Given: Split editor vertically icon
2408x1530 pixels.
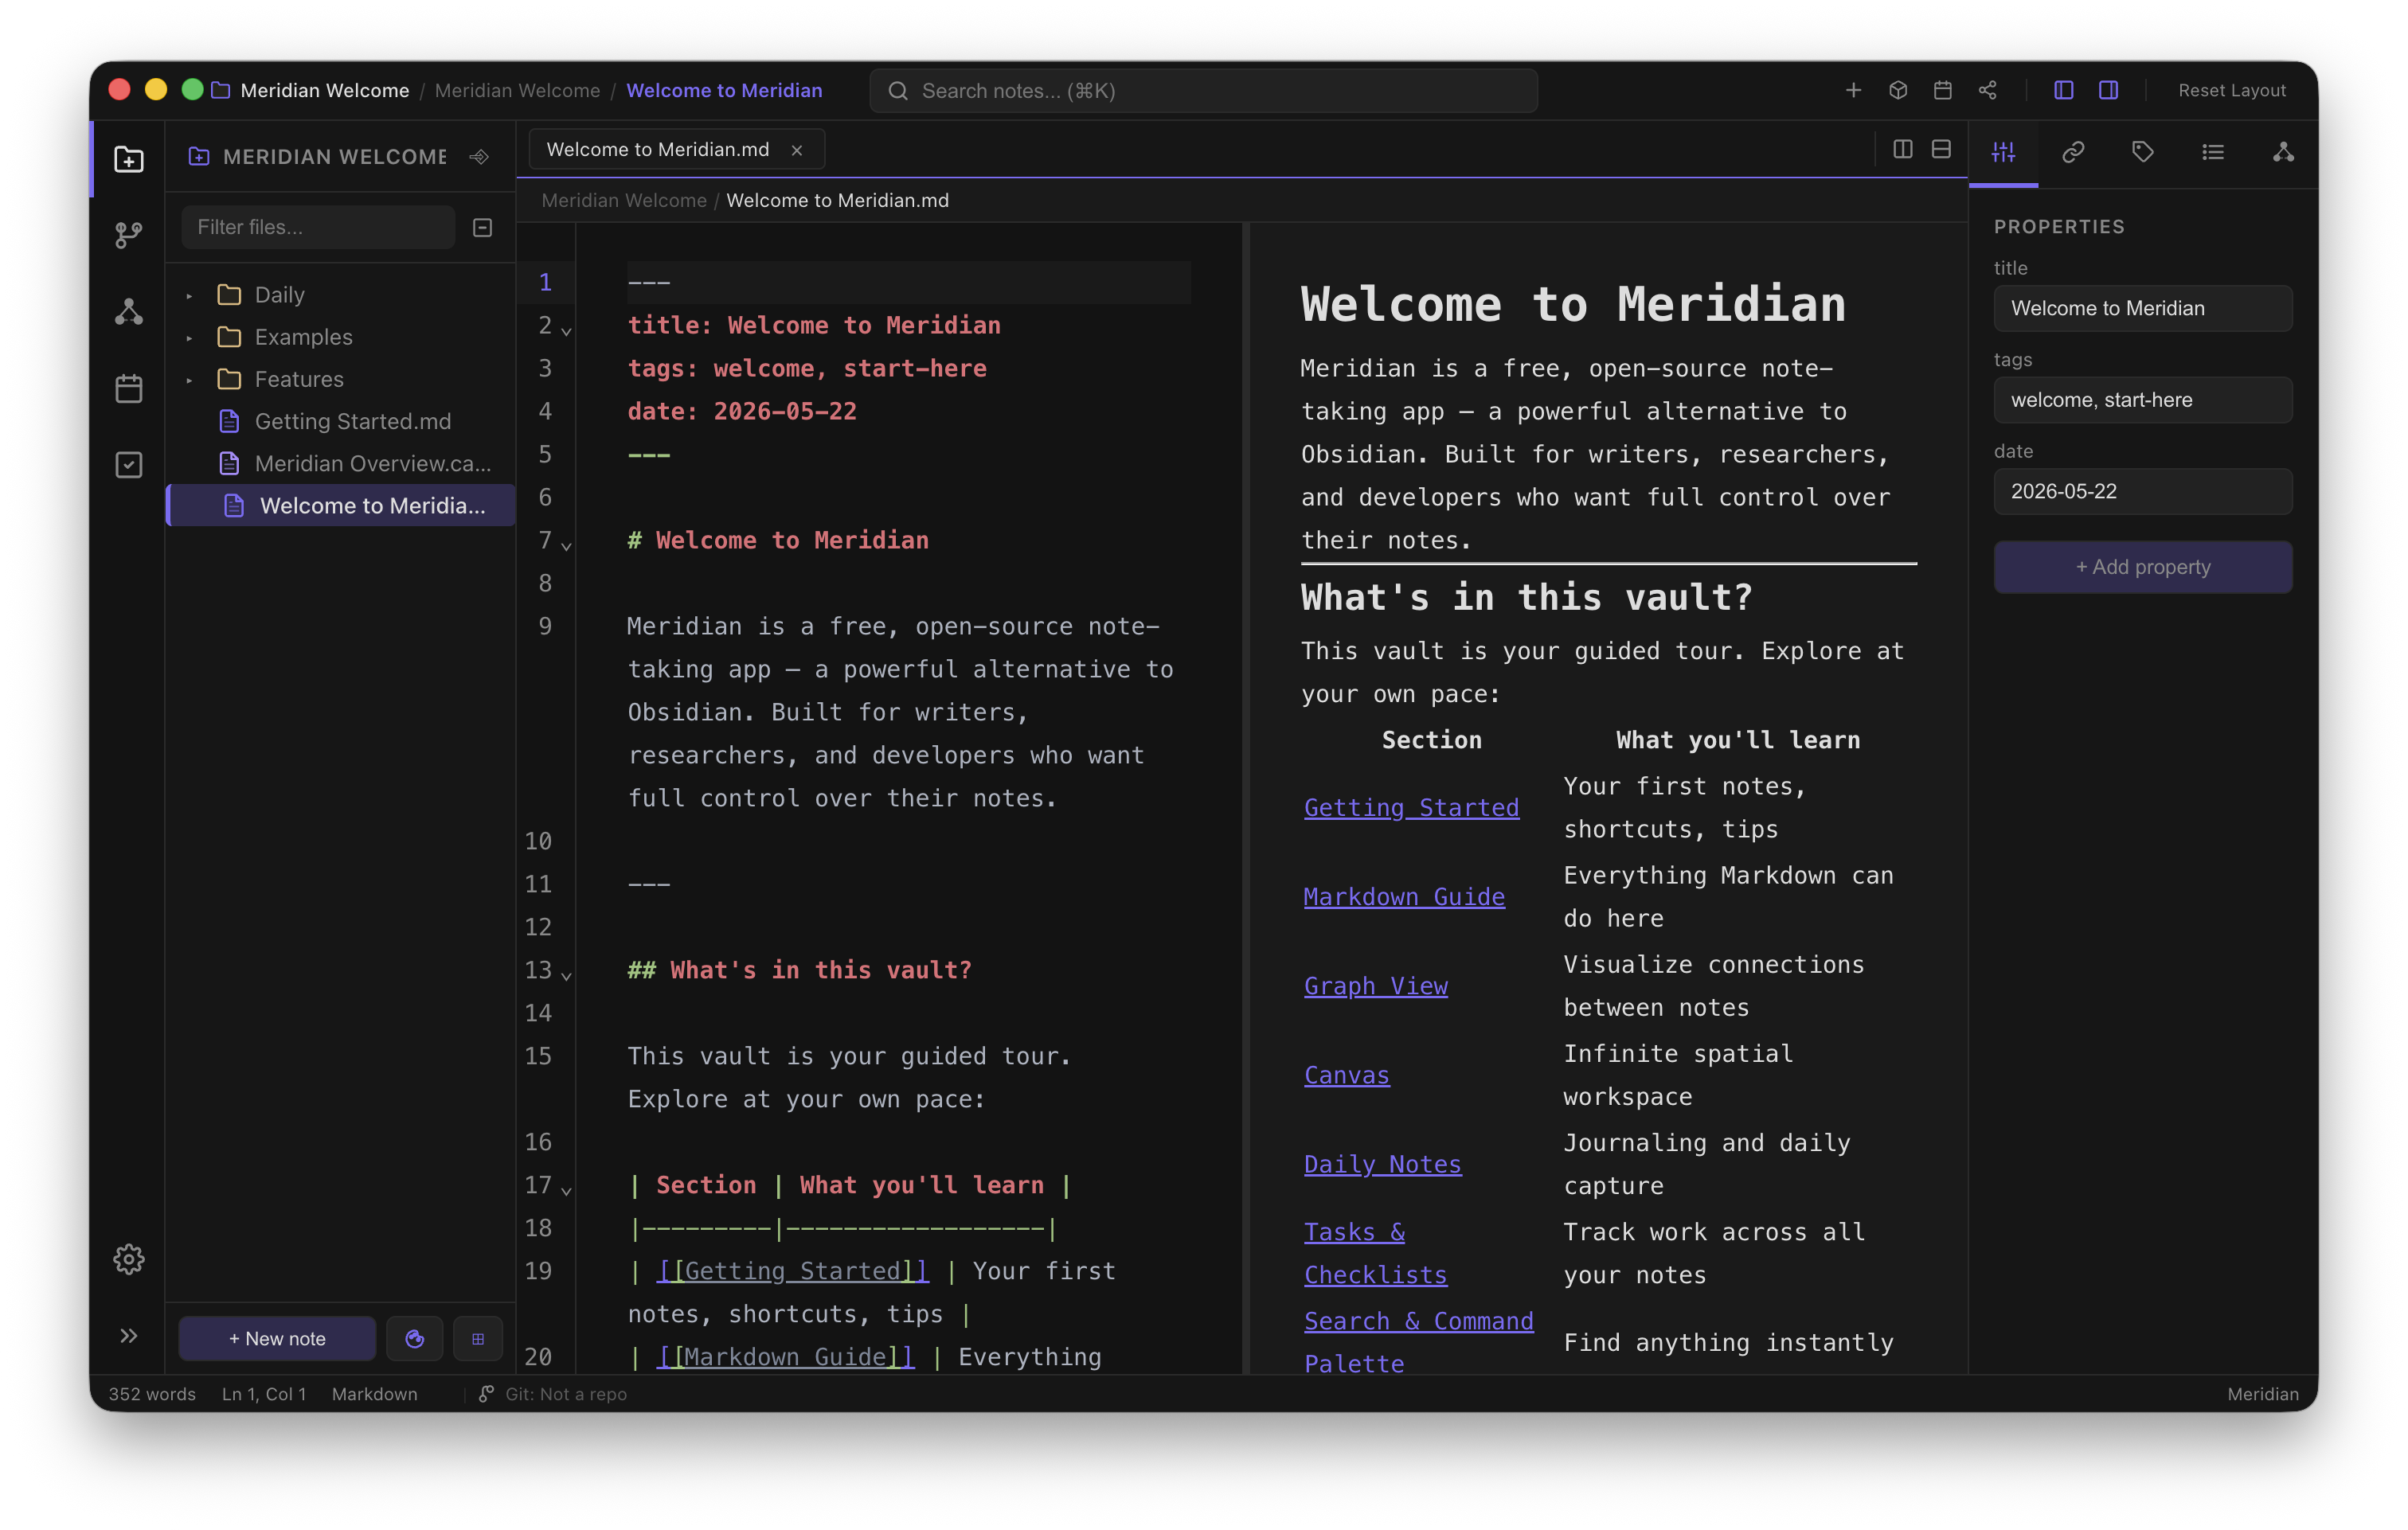Looking at the screenshot, I should 1903,149.
